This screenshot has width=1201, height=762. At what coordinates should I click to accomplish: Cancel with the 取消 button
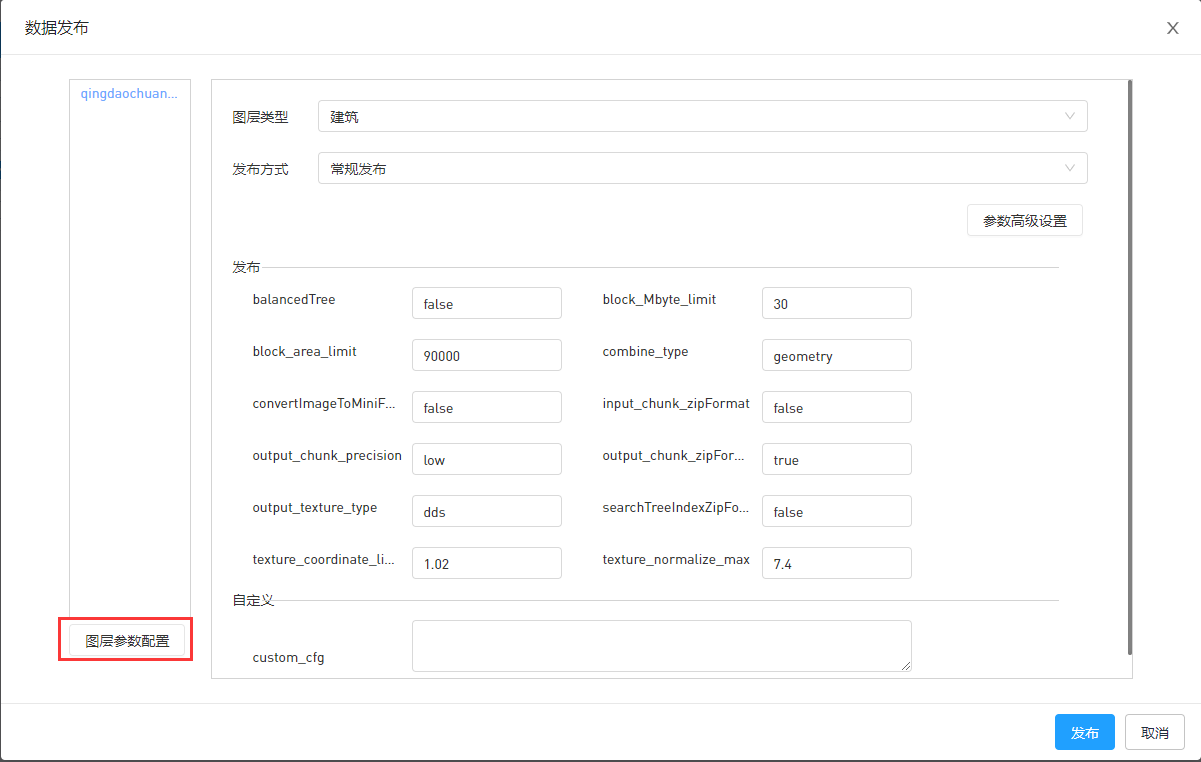point(1154,732)
